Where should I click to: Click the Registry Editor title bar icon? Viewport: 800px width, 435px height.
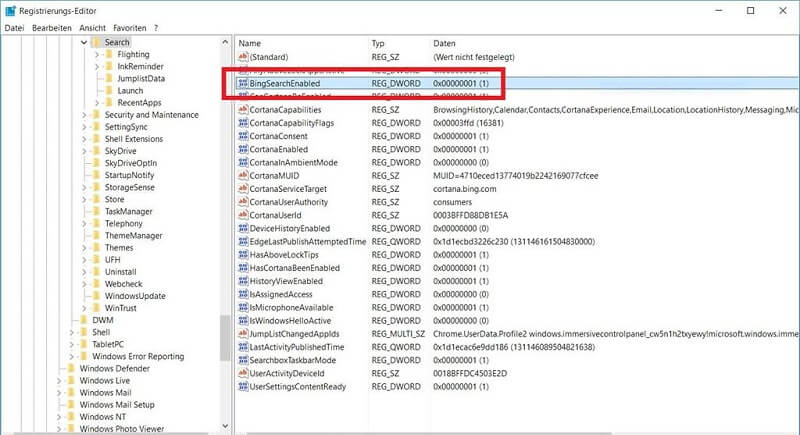tap(10, 11)
